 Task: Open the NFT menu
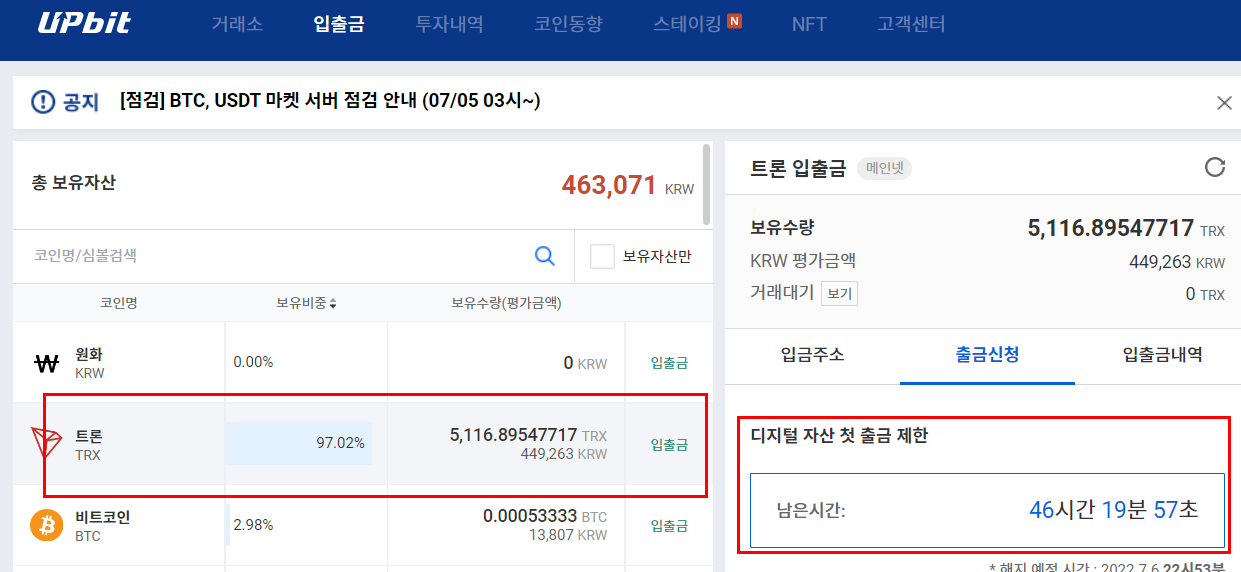pos(809,24)
